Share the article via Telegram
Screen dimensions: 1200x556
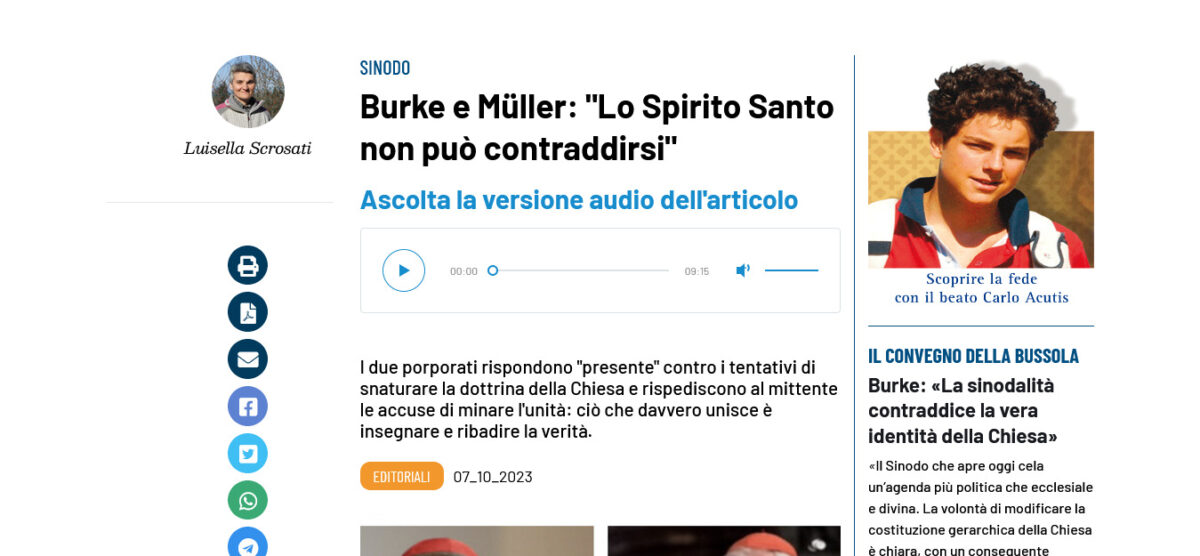click(x=248, y=542)
